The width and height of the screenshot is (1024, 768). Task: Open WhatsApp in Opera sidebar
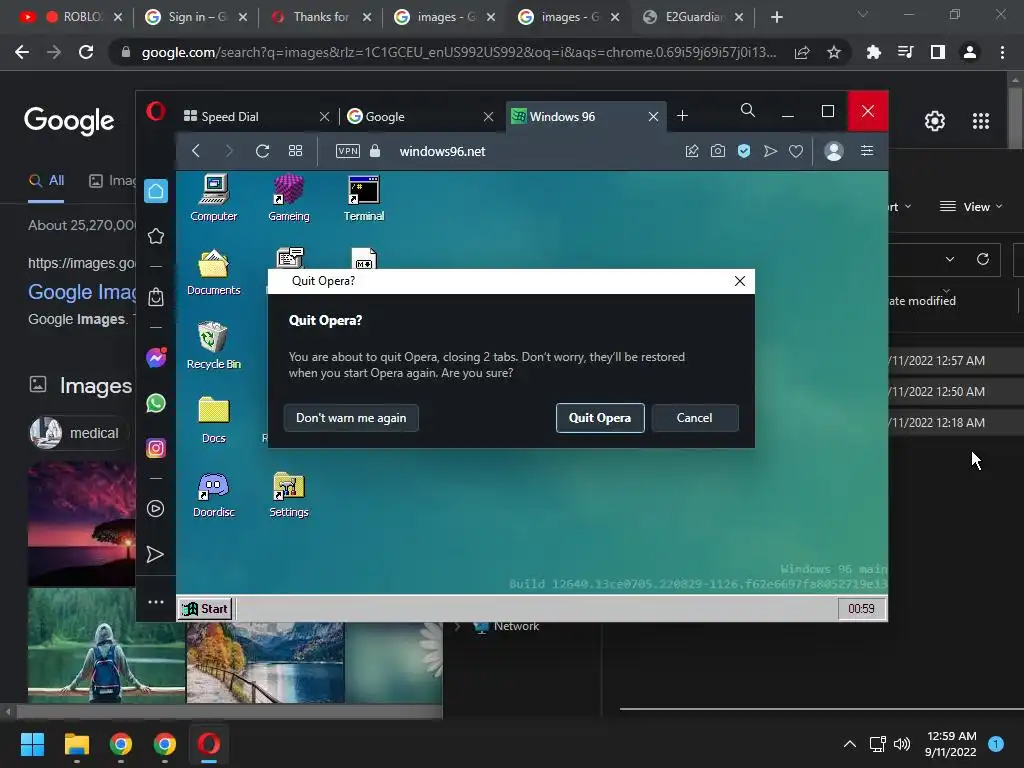(x=155, y=403)
